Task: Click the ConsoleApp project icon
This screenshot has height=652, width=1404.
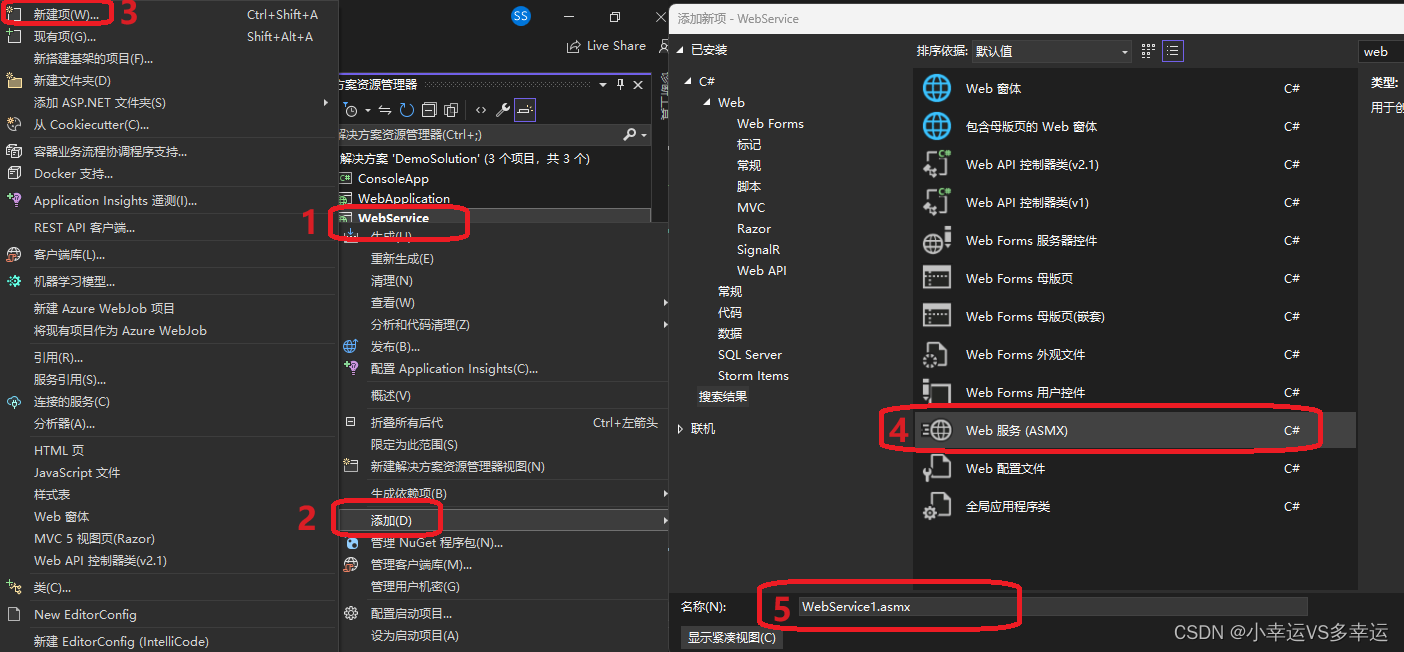Action: (346, 178)
